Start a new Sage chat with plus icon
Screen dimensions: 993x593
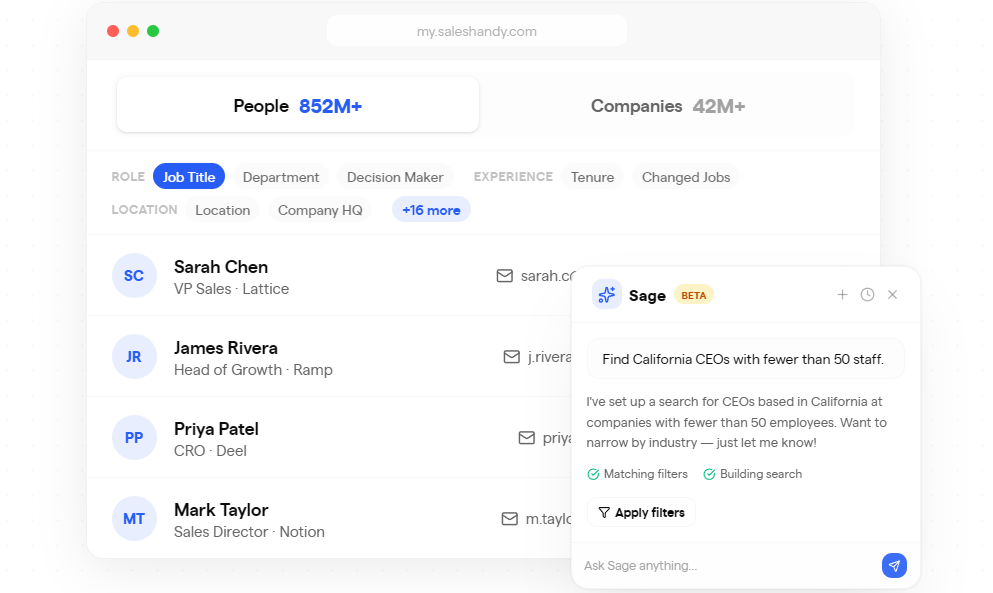(842, 295)
